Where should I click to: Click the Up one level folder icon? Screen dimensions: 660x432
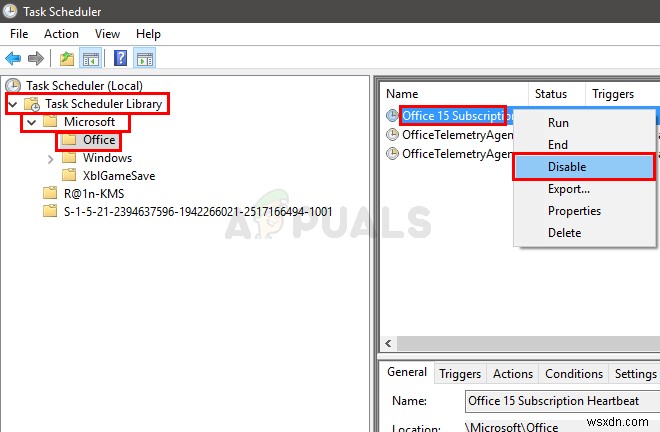[67, 59]
